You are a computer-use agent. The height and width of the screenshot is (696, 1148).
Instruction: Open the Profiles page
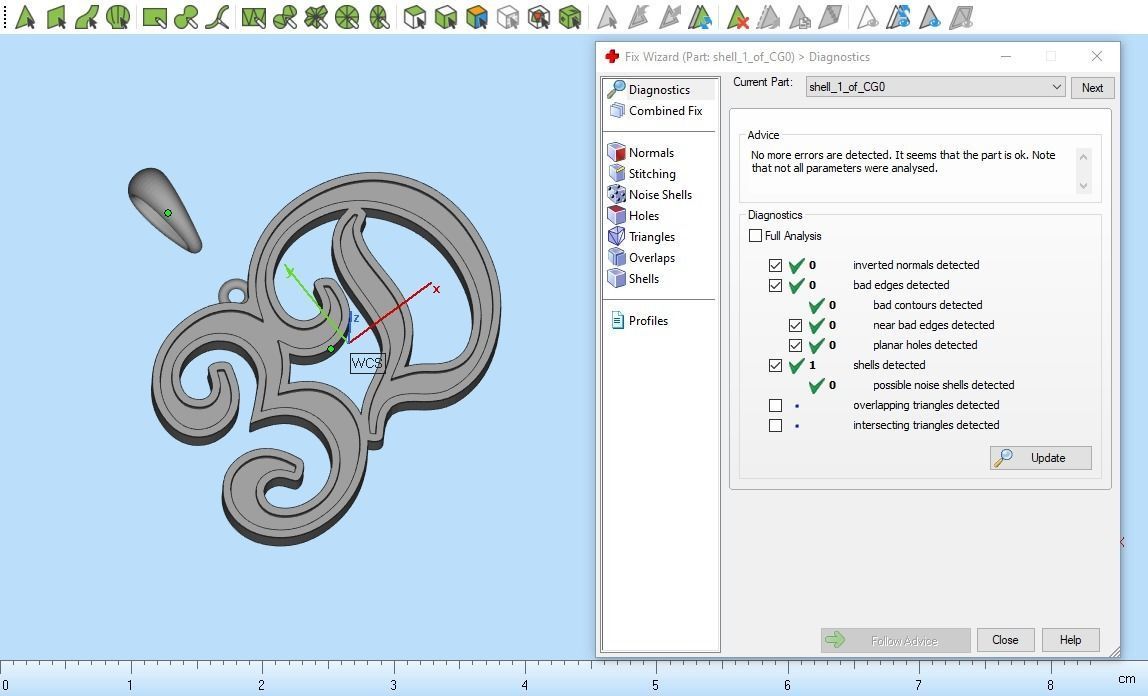point(648,321)
